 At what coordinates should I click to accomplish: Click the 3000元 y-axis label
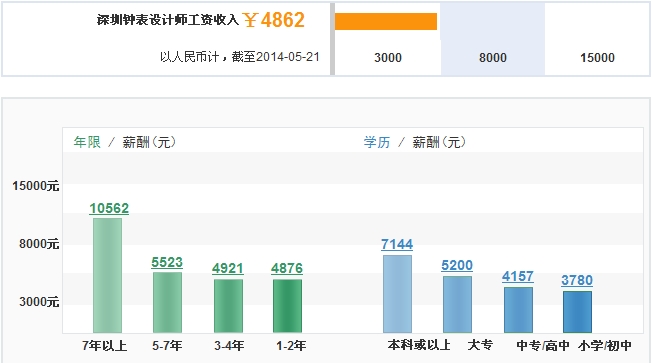tap(39, 301)
